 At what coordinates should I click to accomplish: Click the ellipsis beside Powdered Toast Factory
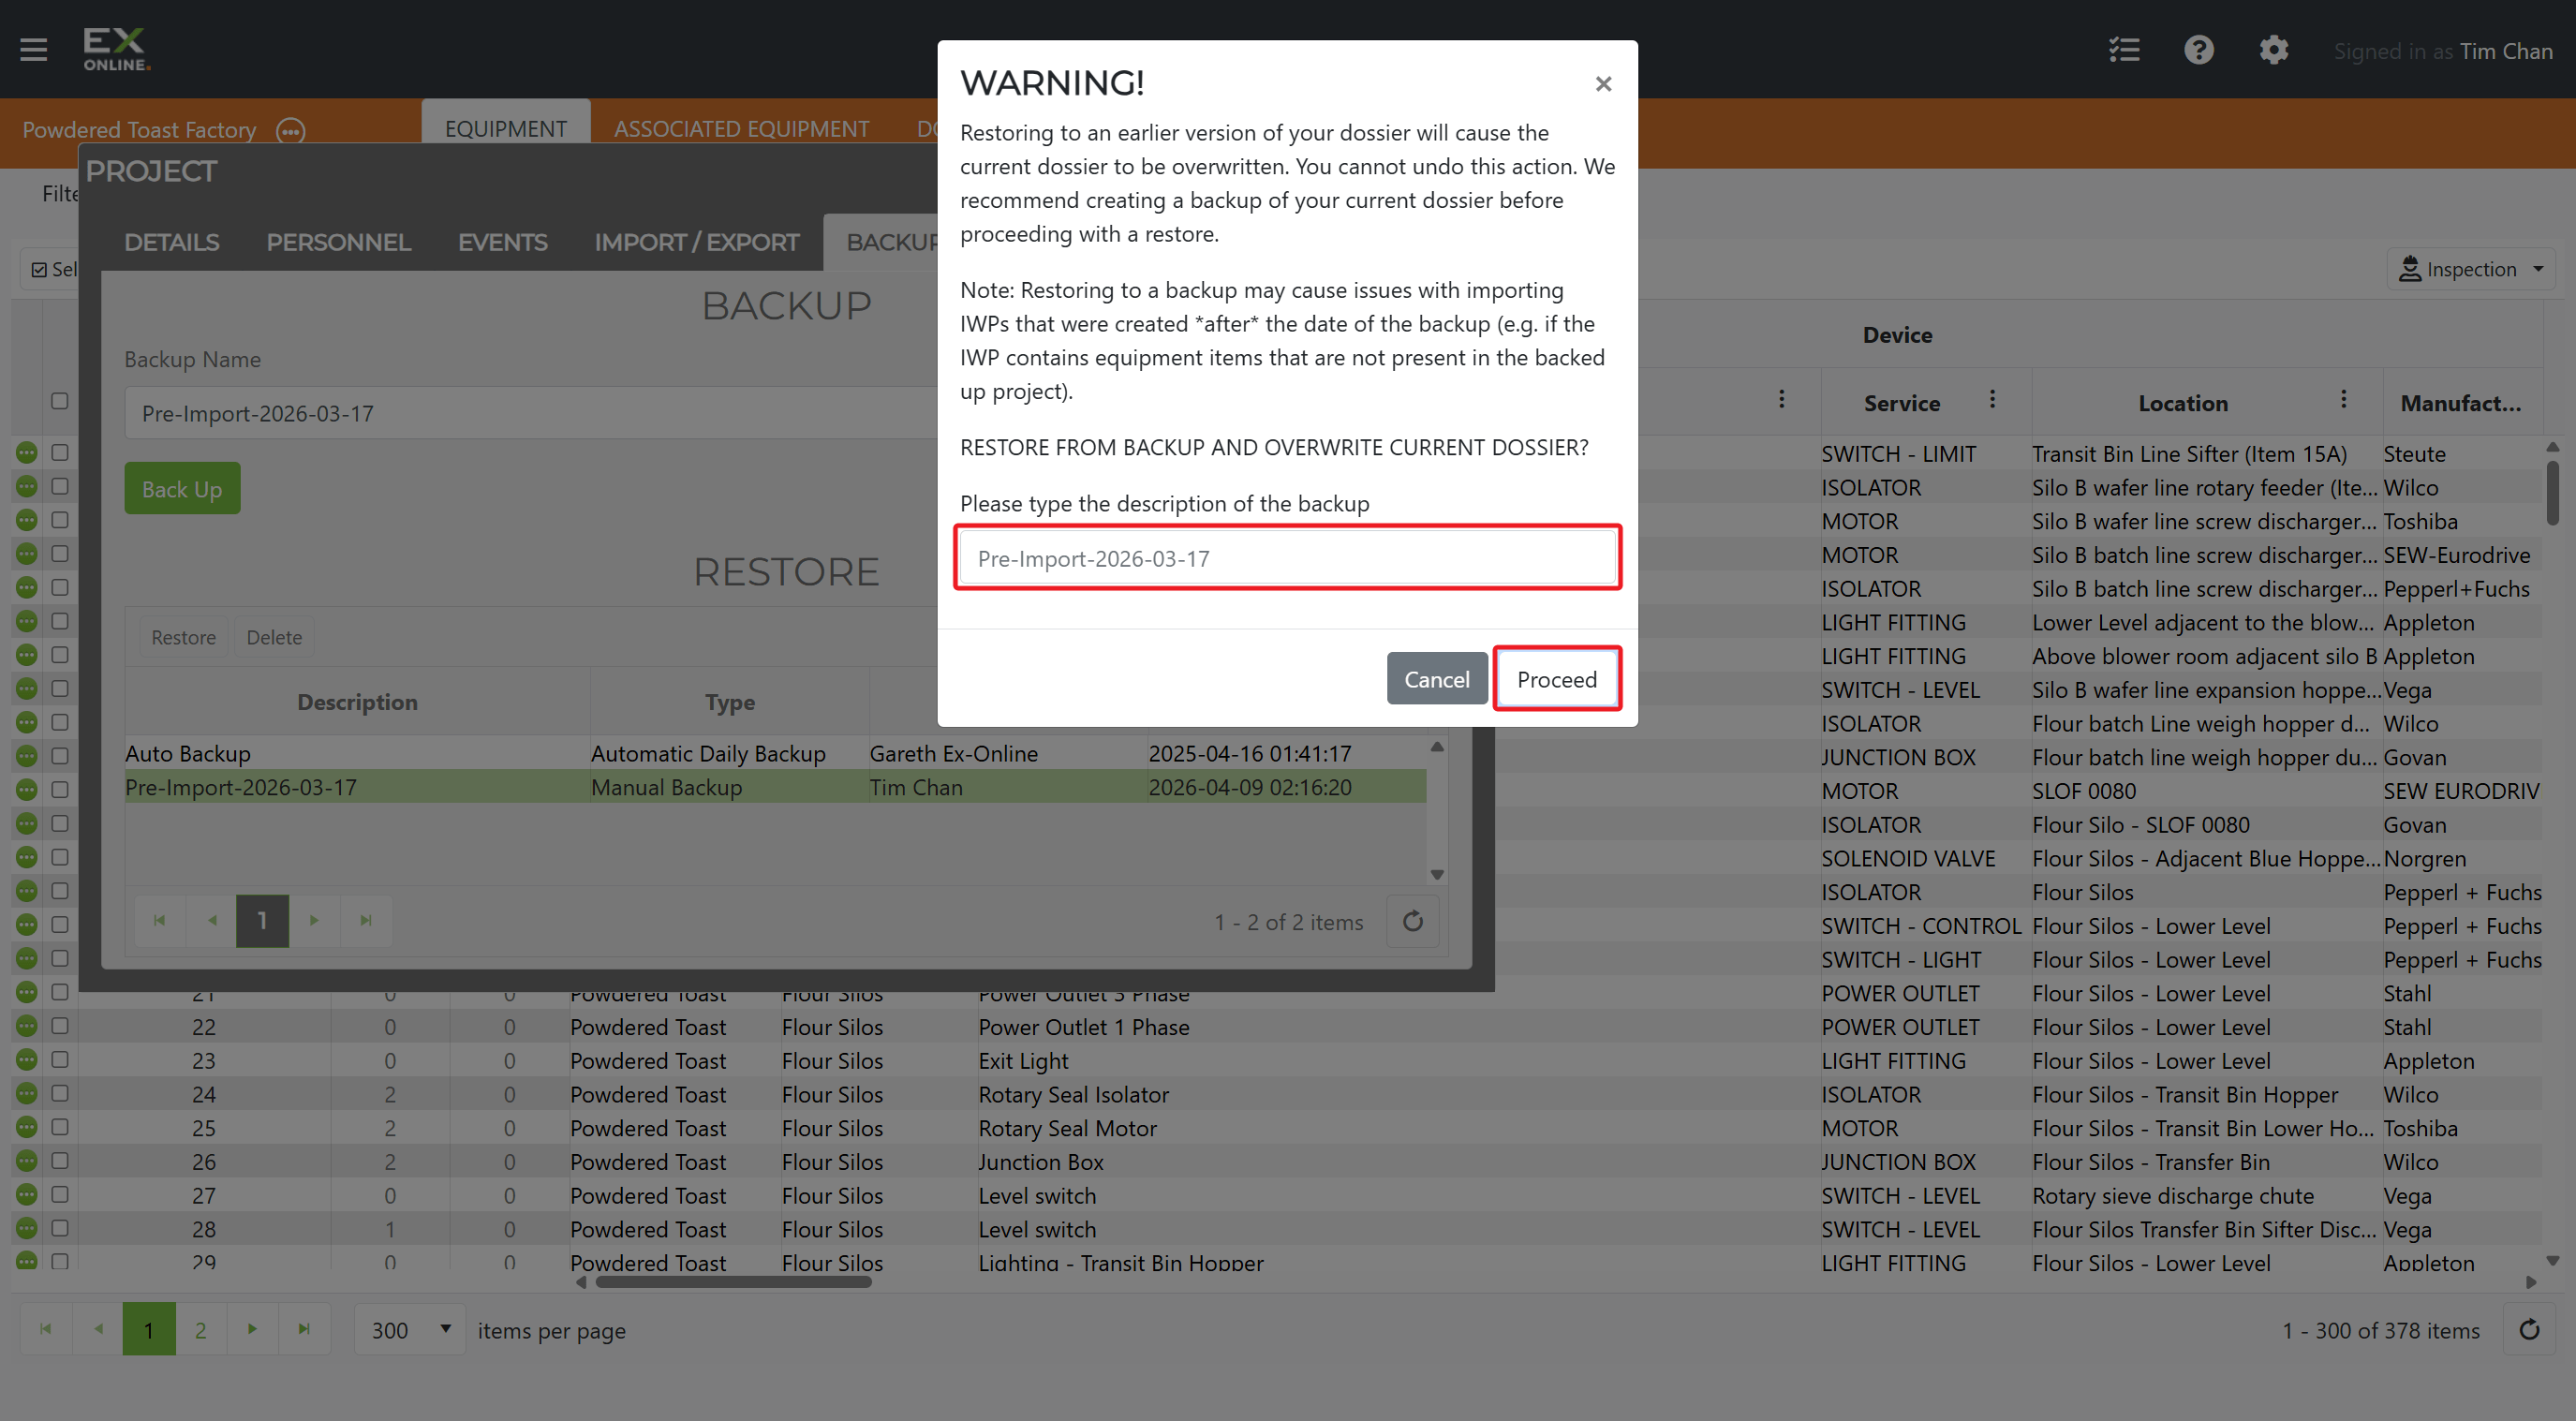coord(291,131)
